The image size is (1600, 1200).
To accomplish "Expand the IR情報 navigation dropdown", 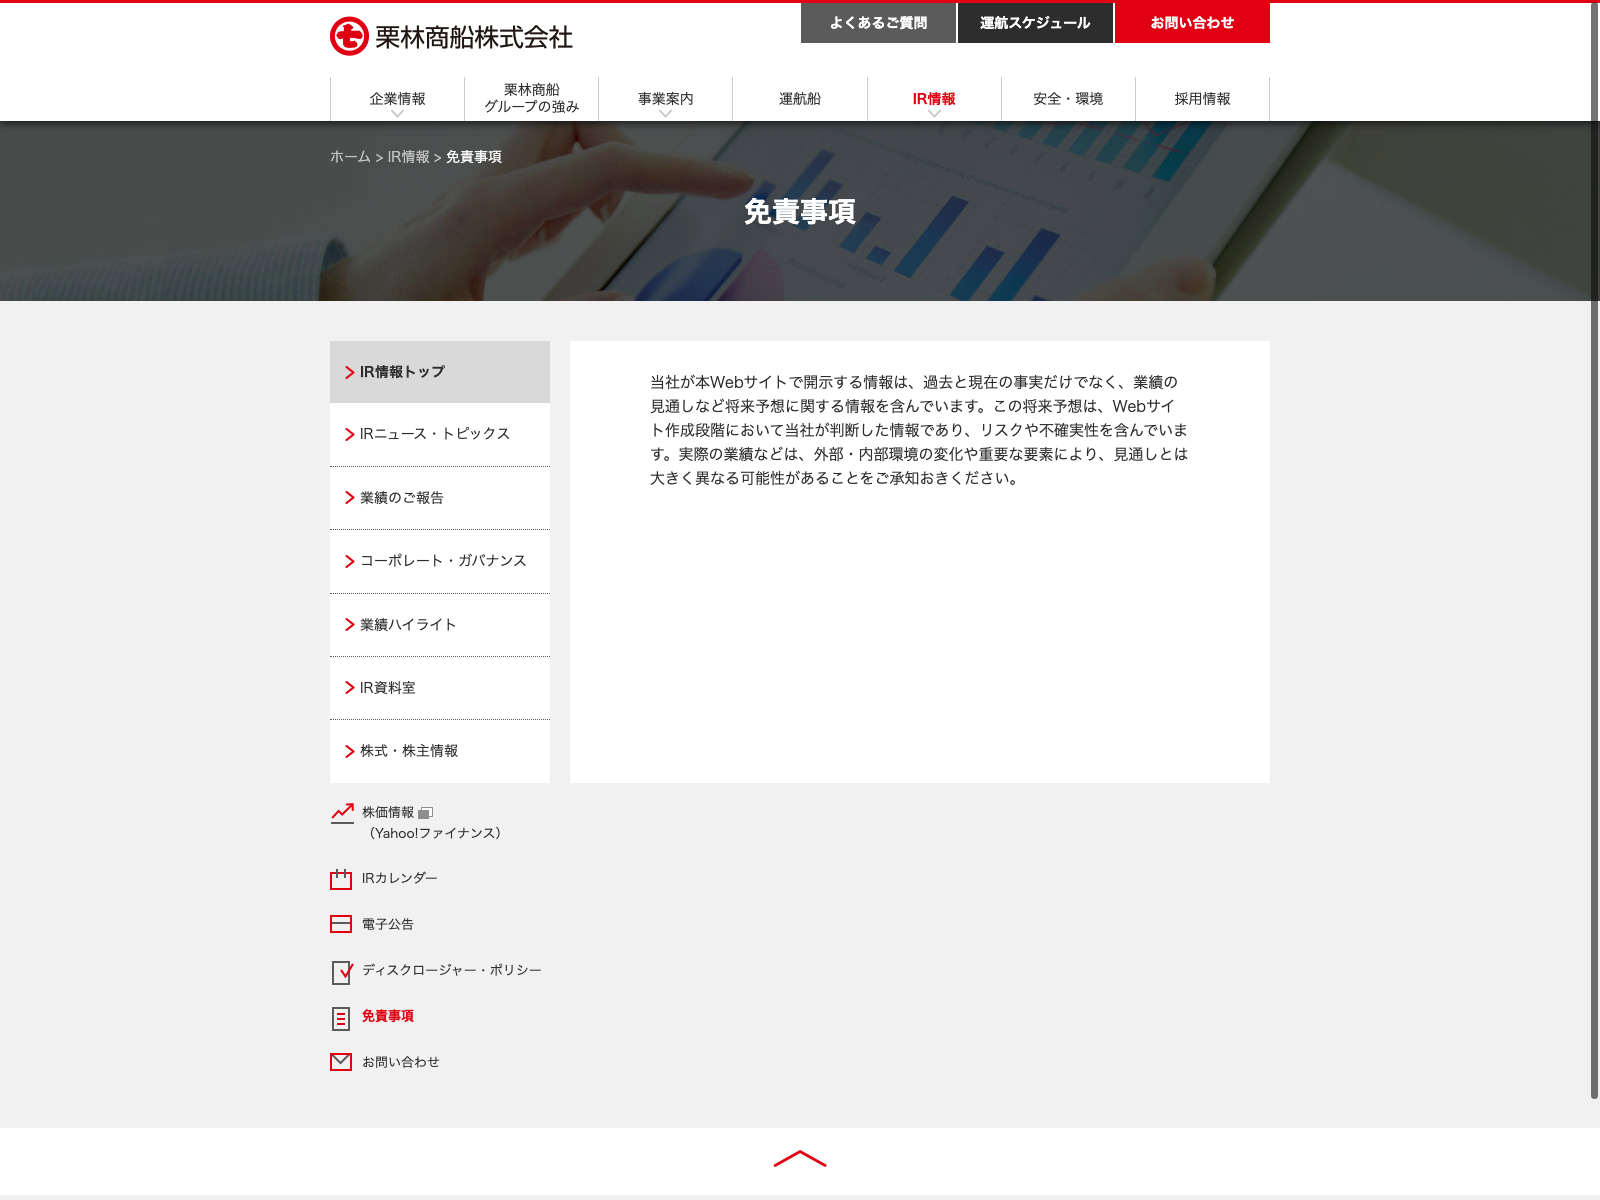I will [934, 99].
